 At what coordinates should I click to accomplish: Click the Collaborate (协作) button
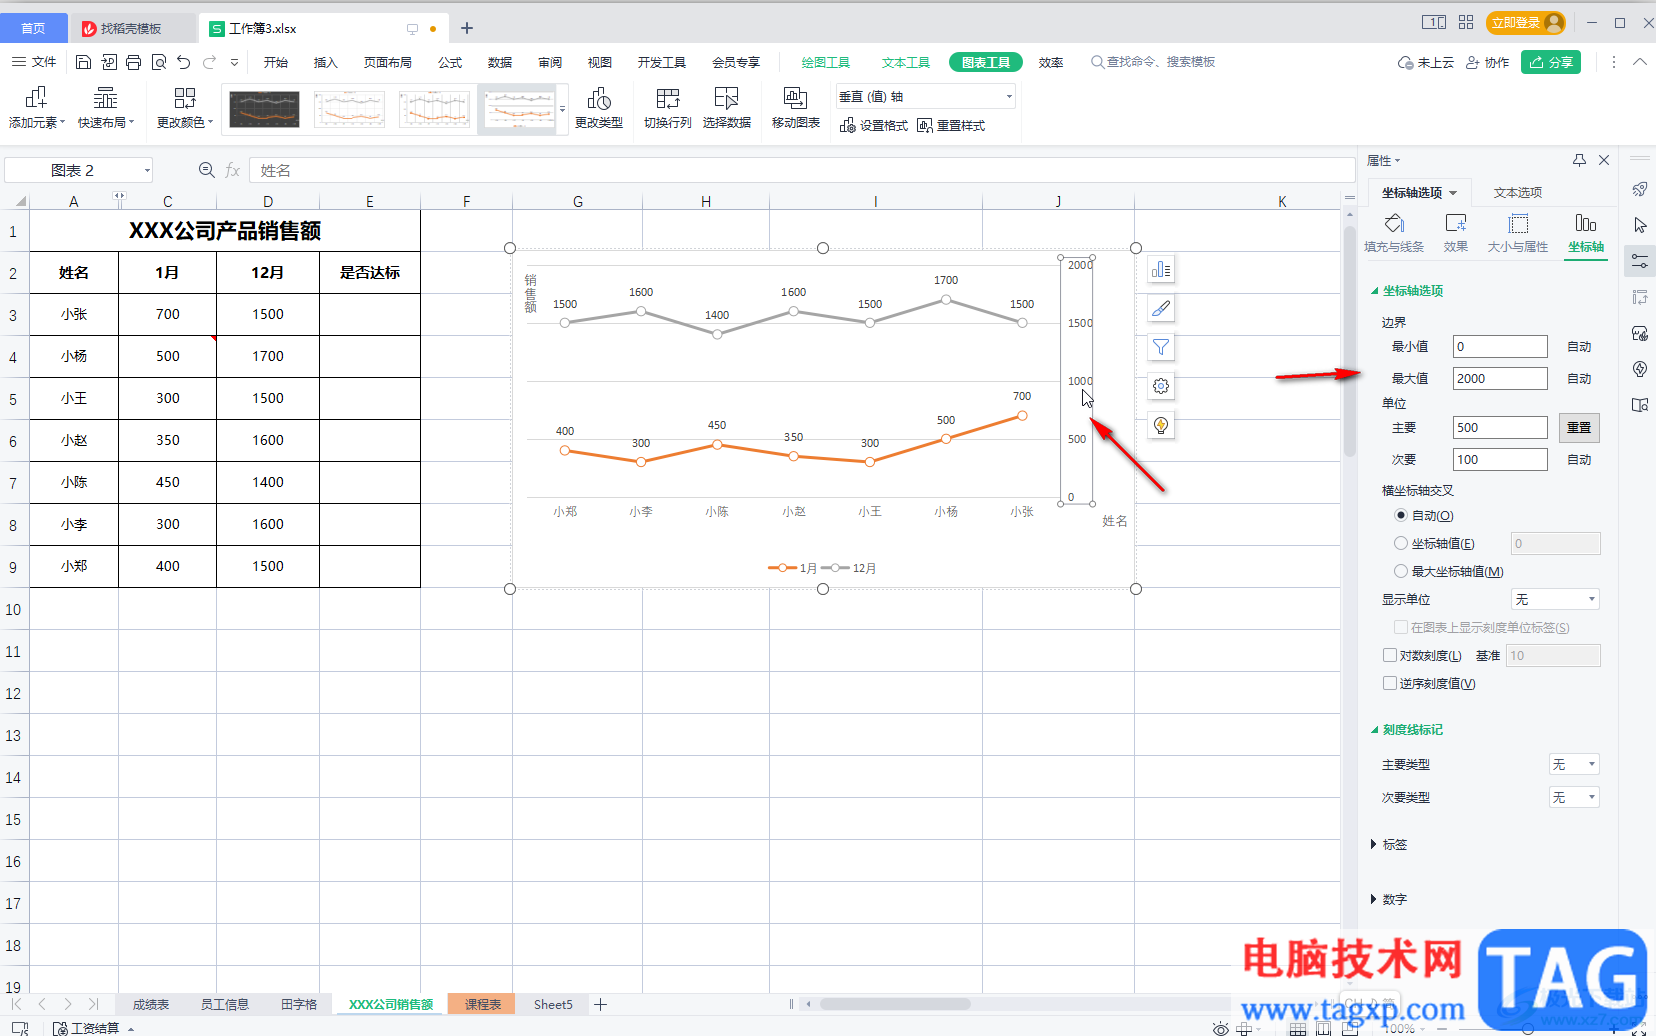(1487, 62)
